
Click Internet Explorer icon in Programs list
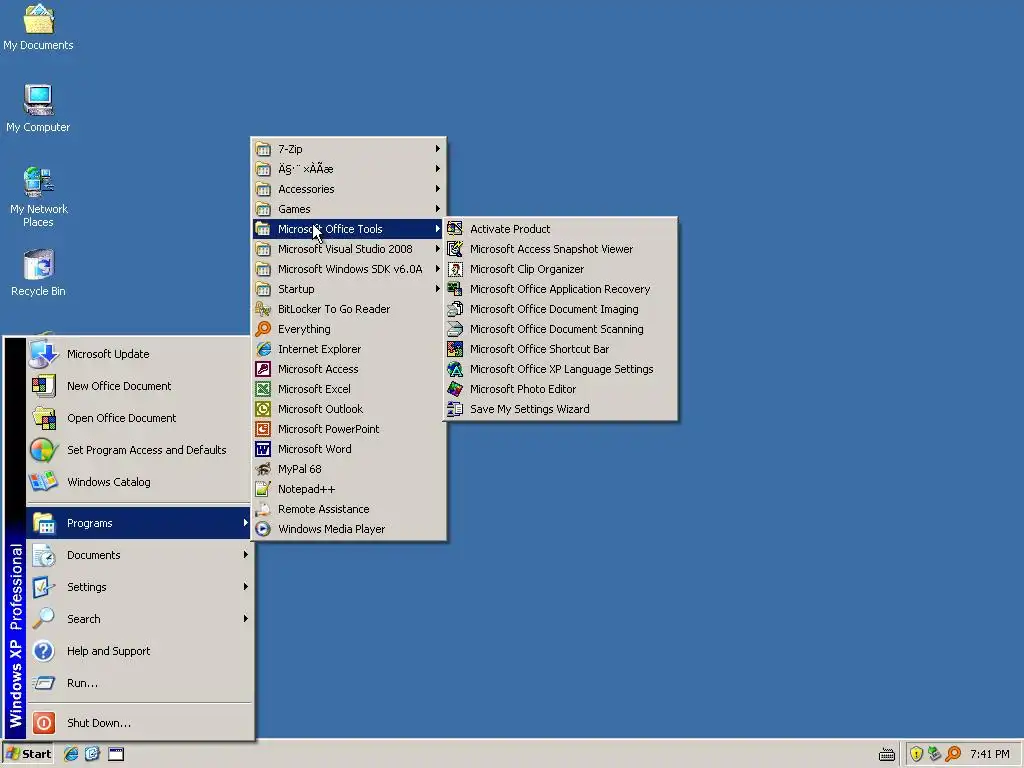(x=263, y=349)
